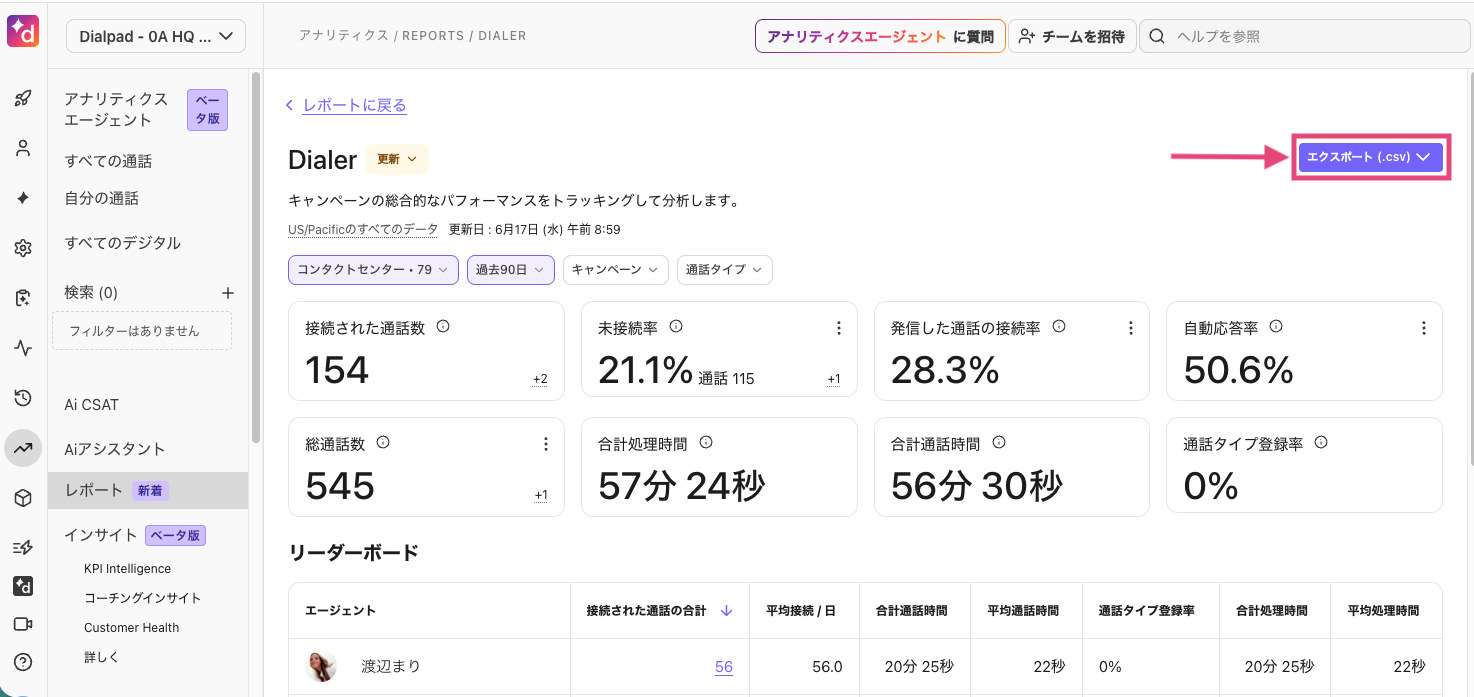Click アナリティクスエージェント に質問 button
1474x697 pixels.
pos(880,37)
